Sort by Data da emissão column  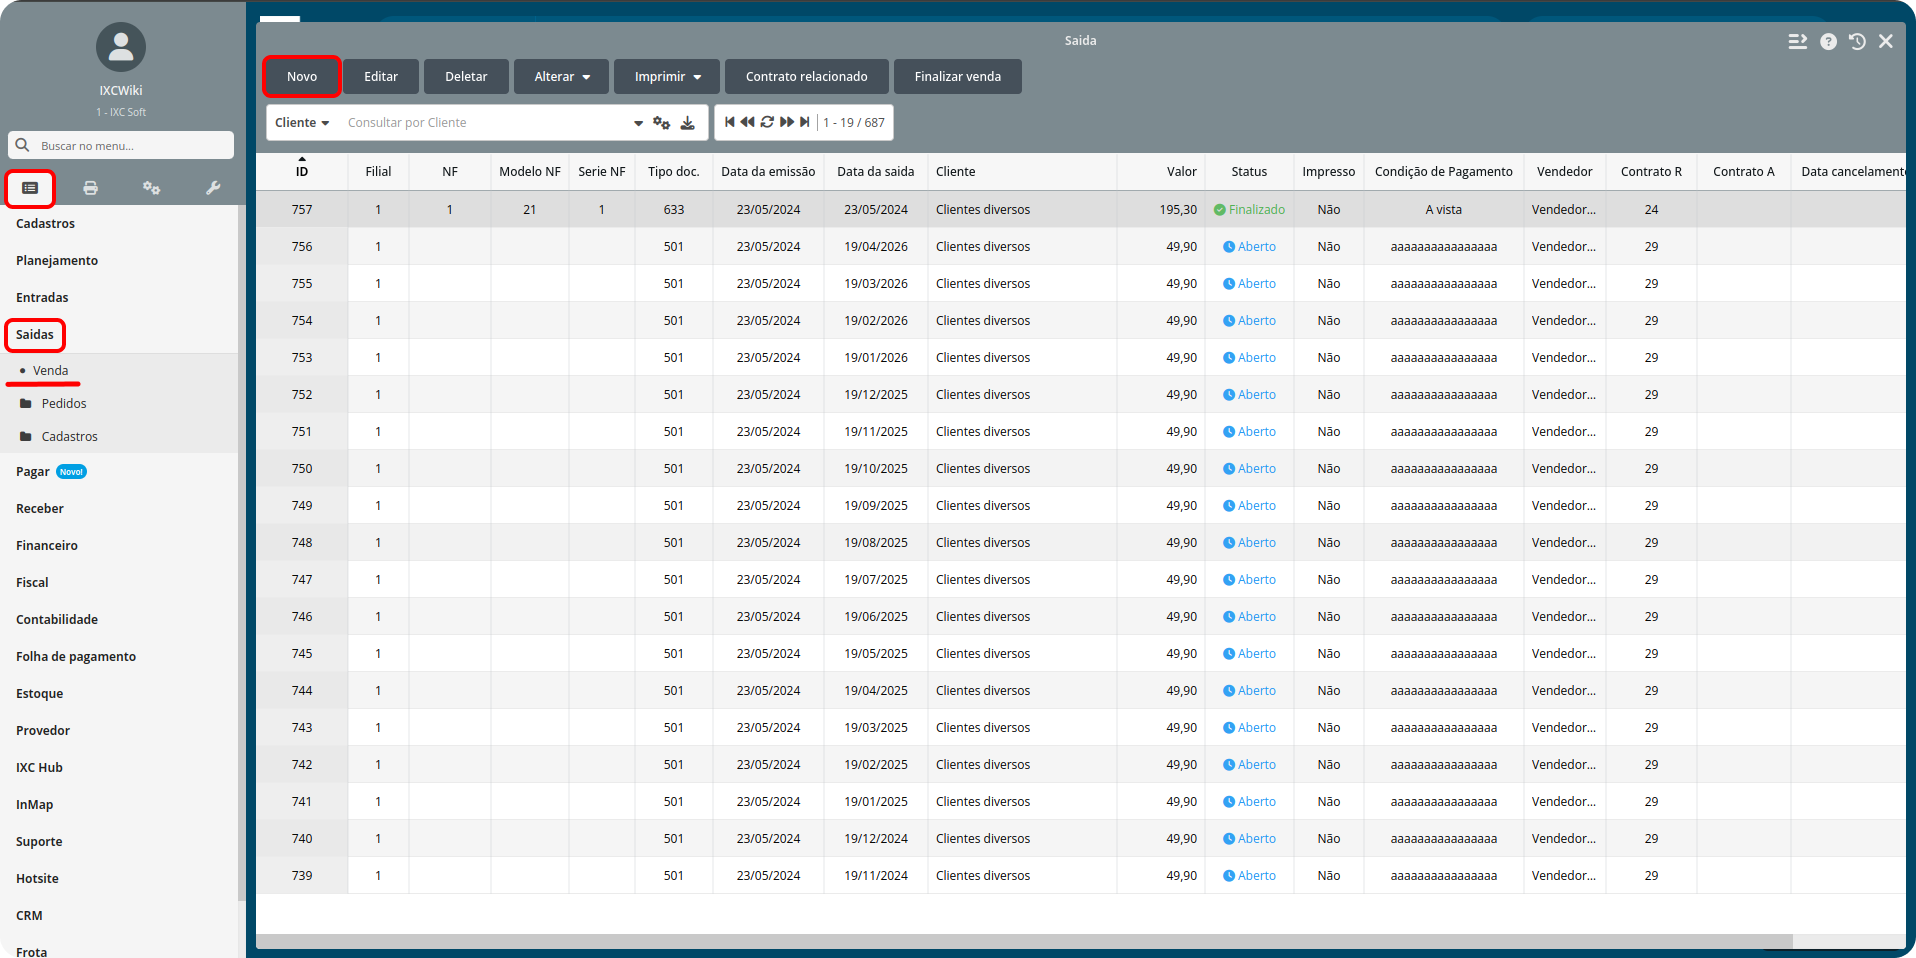pos(768,171)
